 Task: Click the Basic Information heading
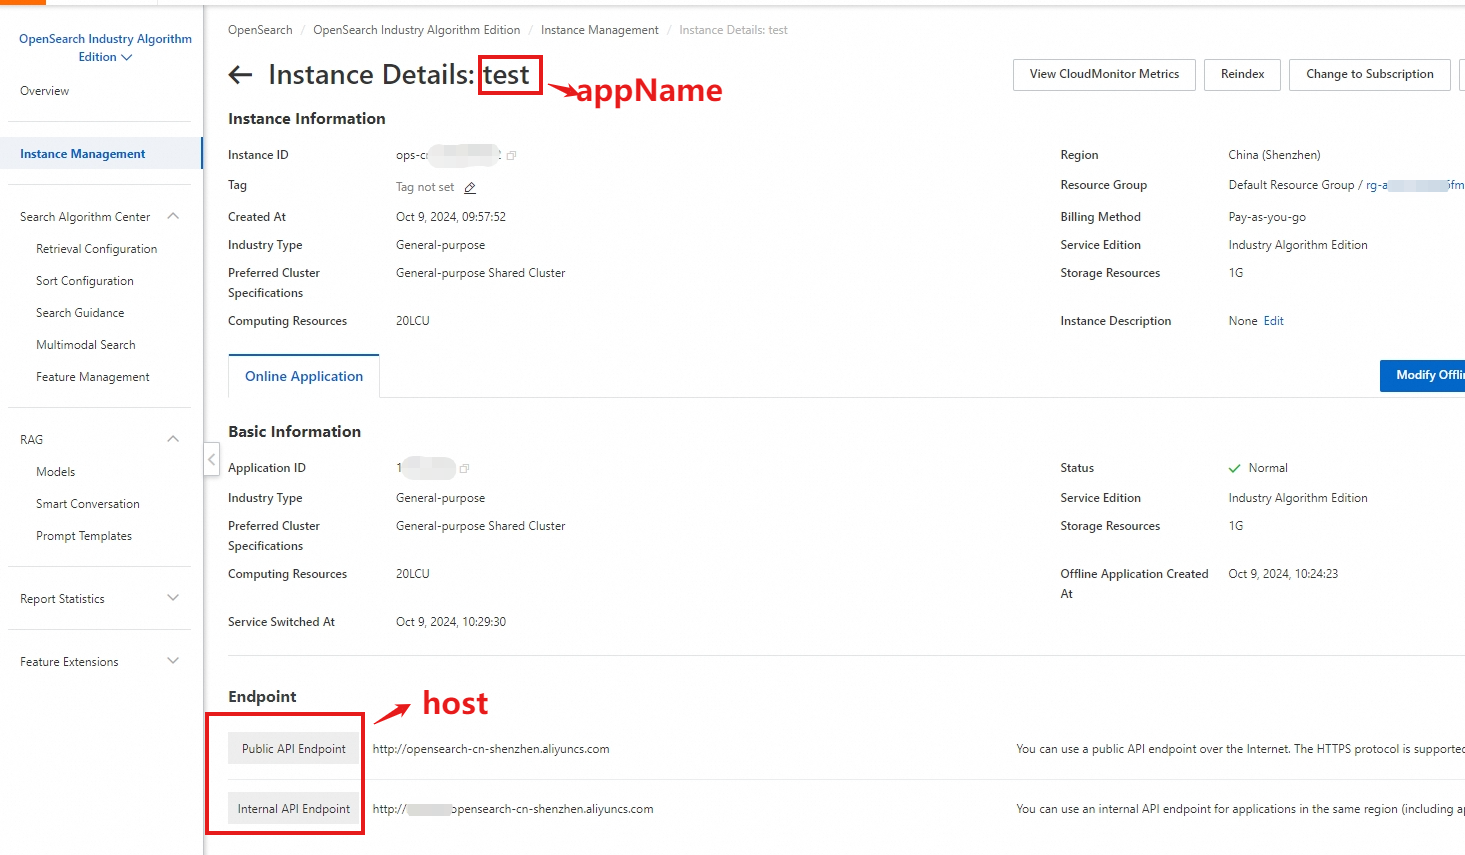point(294,431)
